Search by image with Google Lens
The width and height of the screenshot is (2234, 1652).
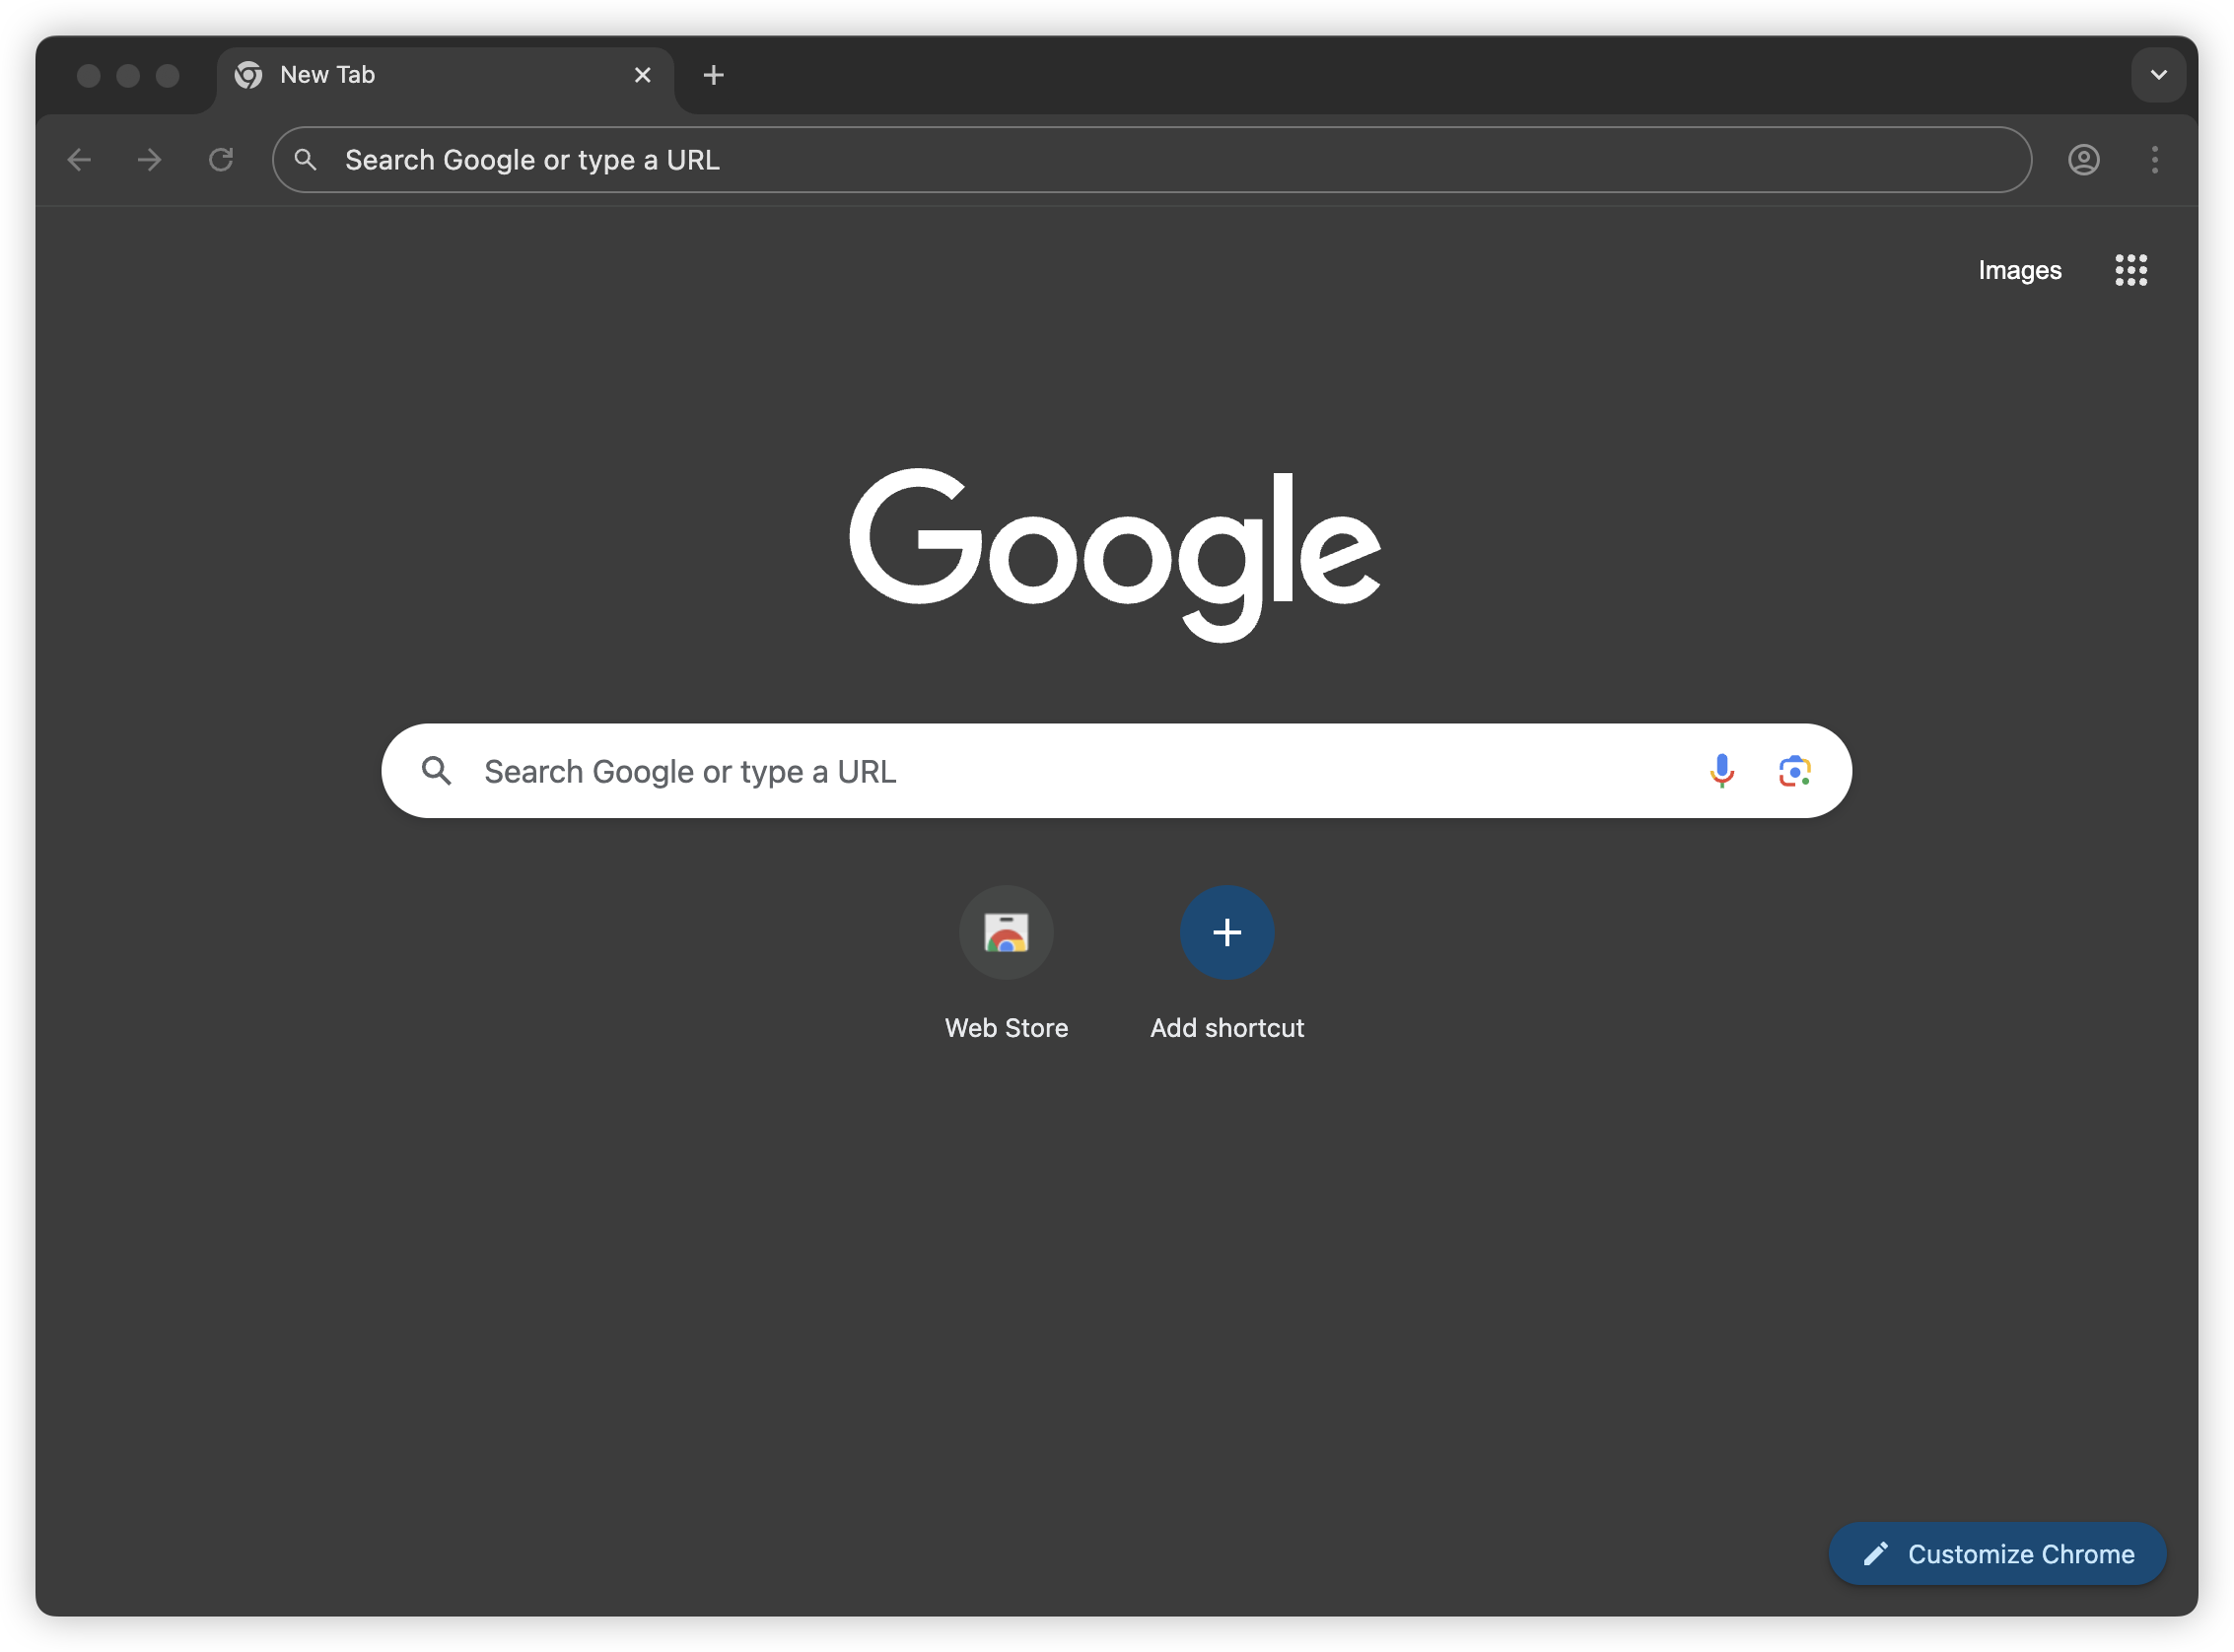click(1795, 771)
